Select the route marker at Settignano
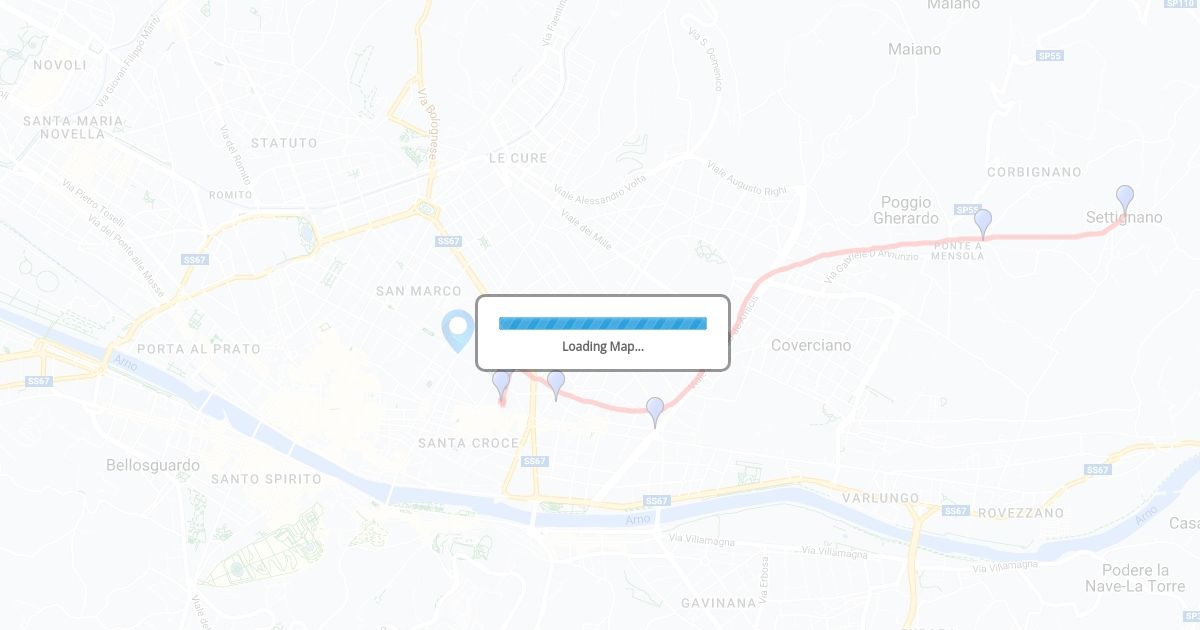This screenshot has height=630, width=1200. tap(1125, 200)
